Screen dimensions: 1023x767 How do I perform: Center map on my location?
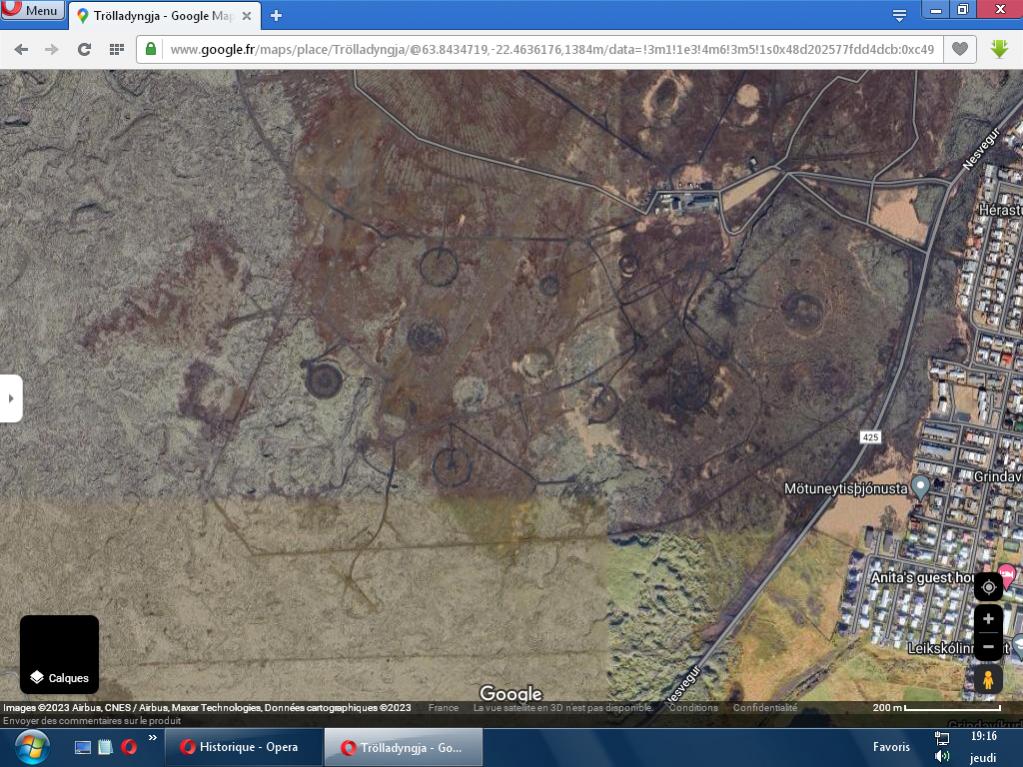(x=988, y=587)
